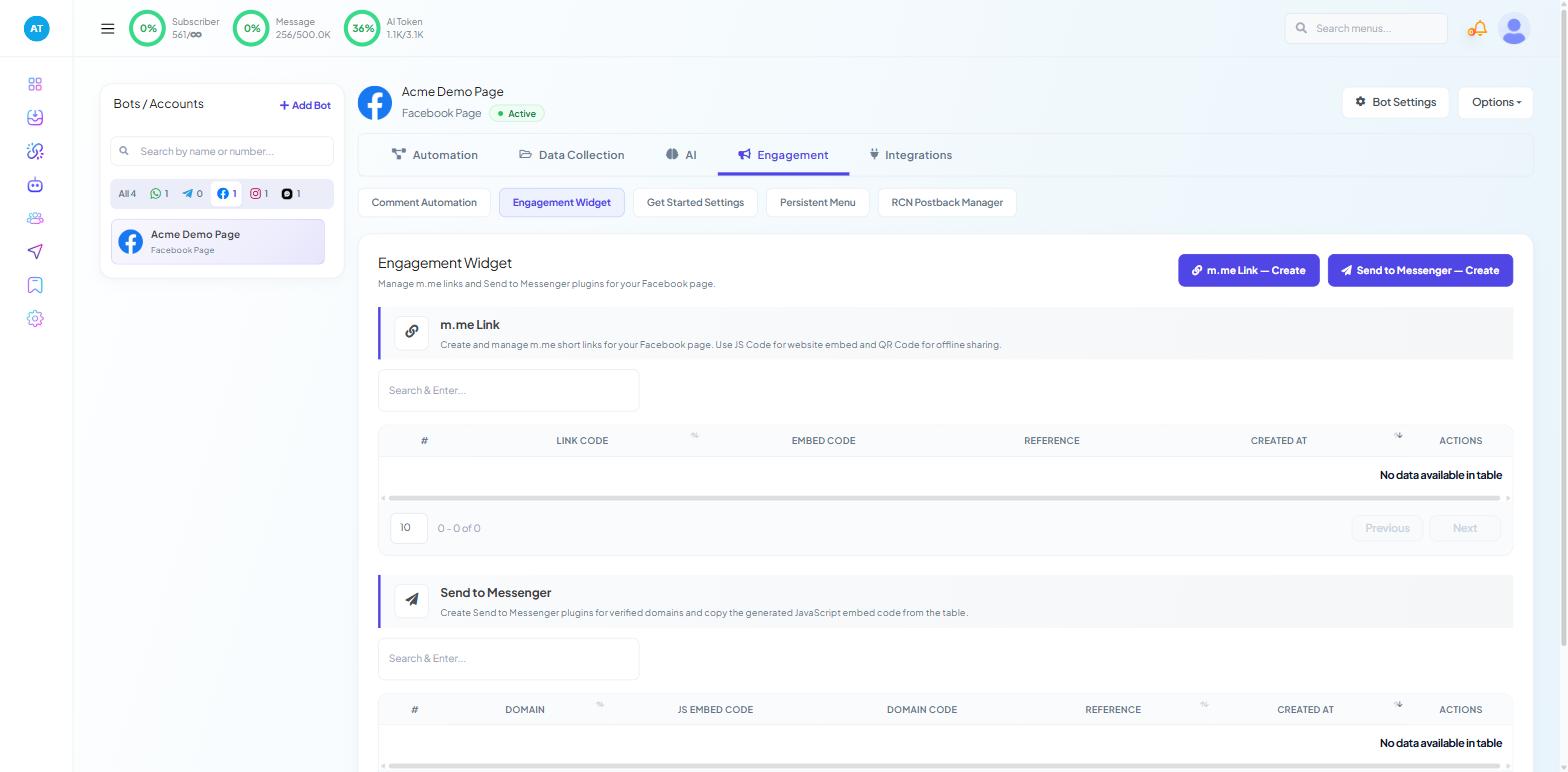The image size is (1568, 772).
Task: Sort Send to Messenger table by JS EMBED CODE header
Action: tap(715, 710)
